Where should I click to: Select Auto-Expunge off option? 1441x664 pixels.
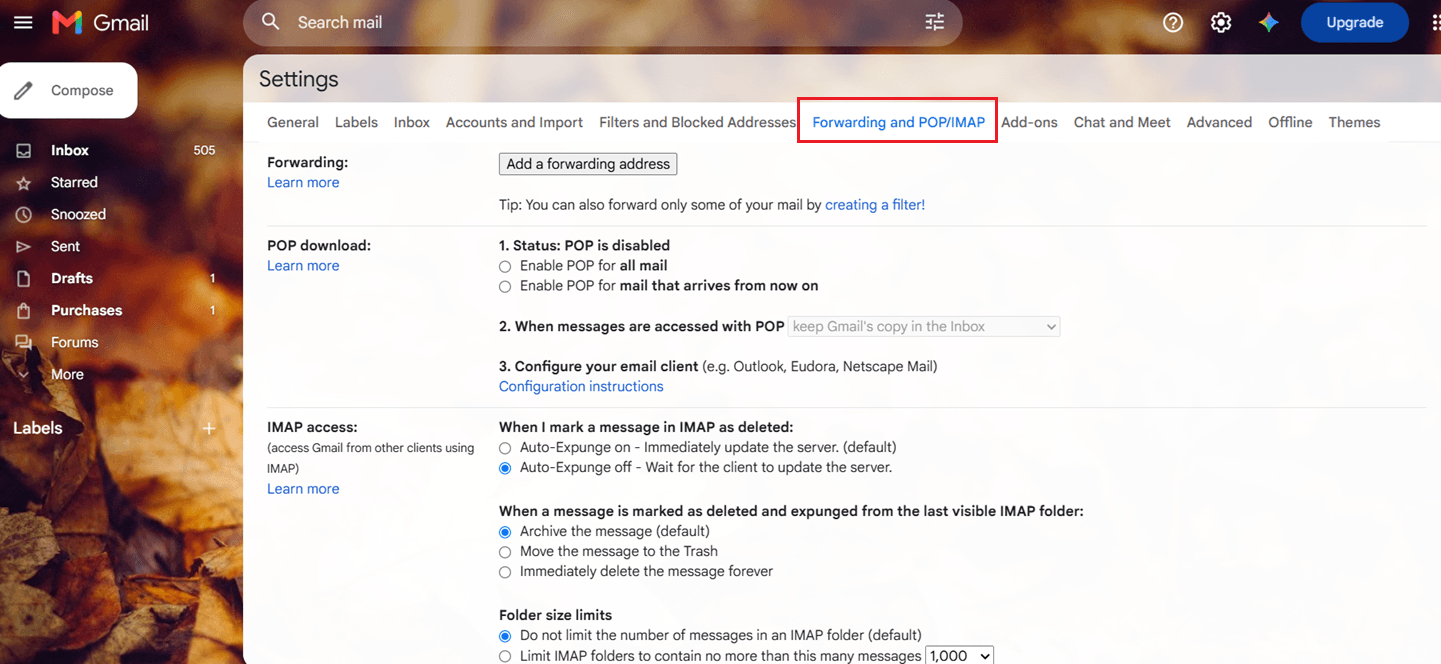(505, 468)
